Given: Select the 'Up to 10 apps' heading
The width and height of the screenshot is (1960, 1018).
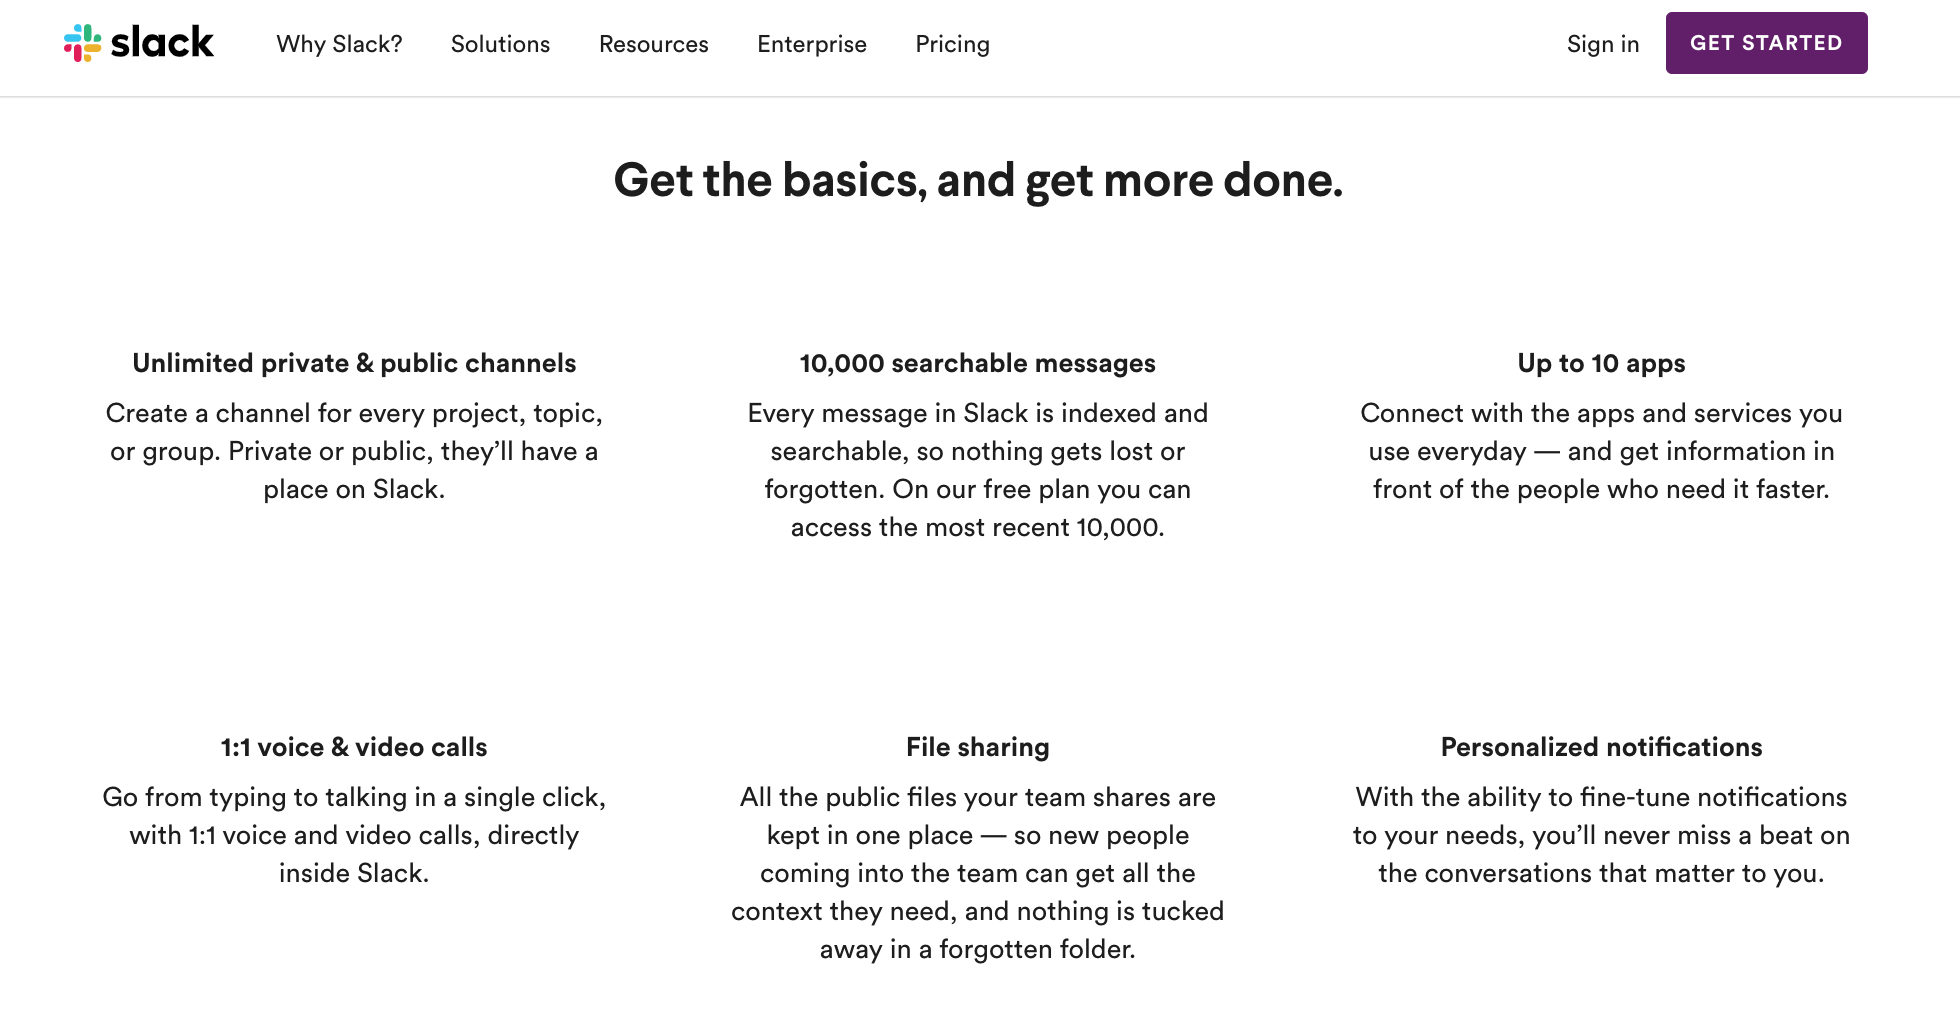Looking at the screenshot, I should tap(1601, 363).
